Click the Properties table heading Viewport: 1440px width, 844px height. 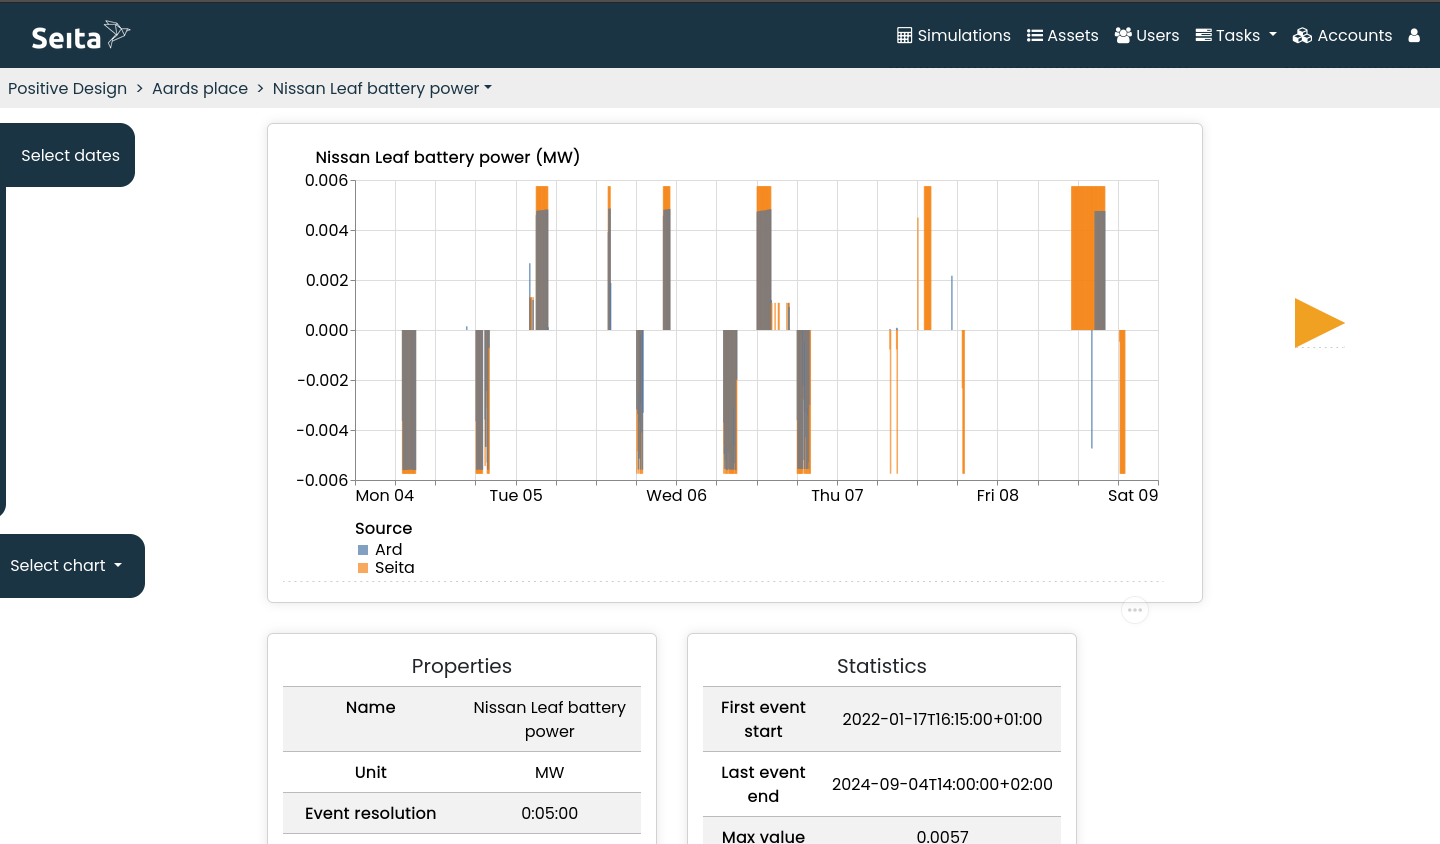click(x=462, y=666)
